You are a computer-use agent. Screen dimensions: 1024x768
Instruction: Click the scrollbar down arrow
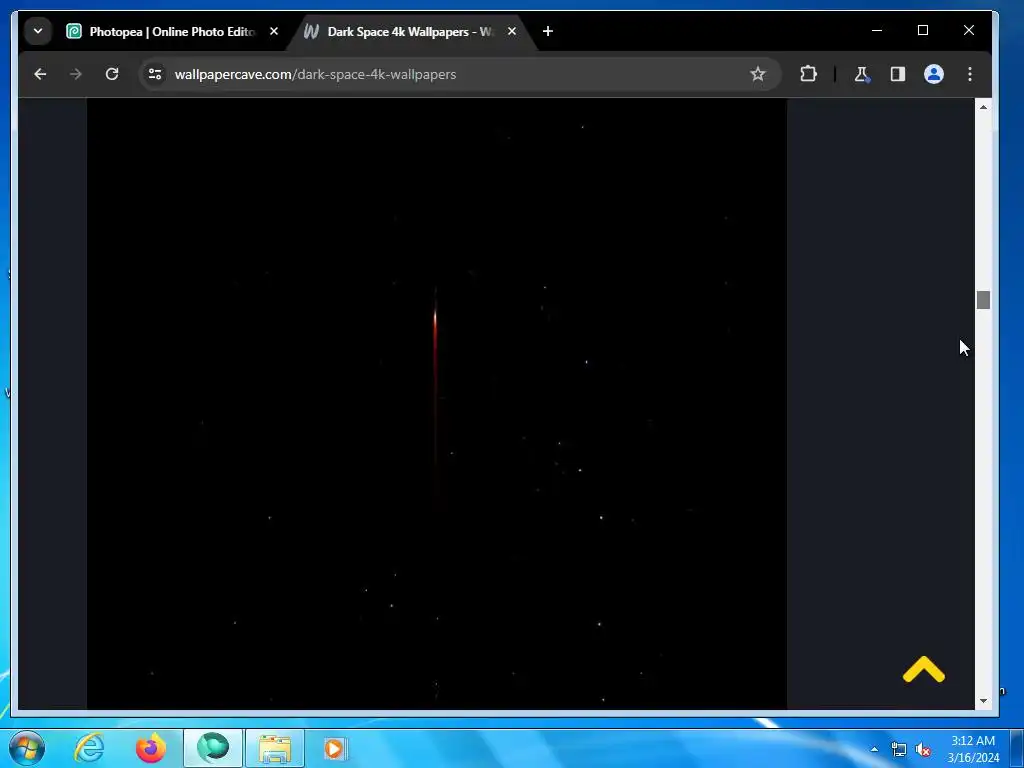pyautogui.click(x=984, y=701)
